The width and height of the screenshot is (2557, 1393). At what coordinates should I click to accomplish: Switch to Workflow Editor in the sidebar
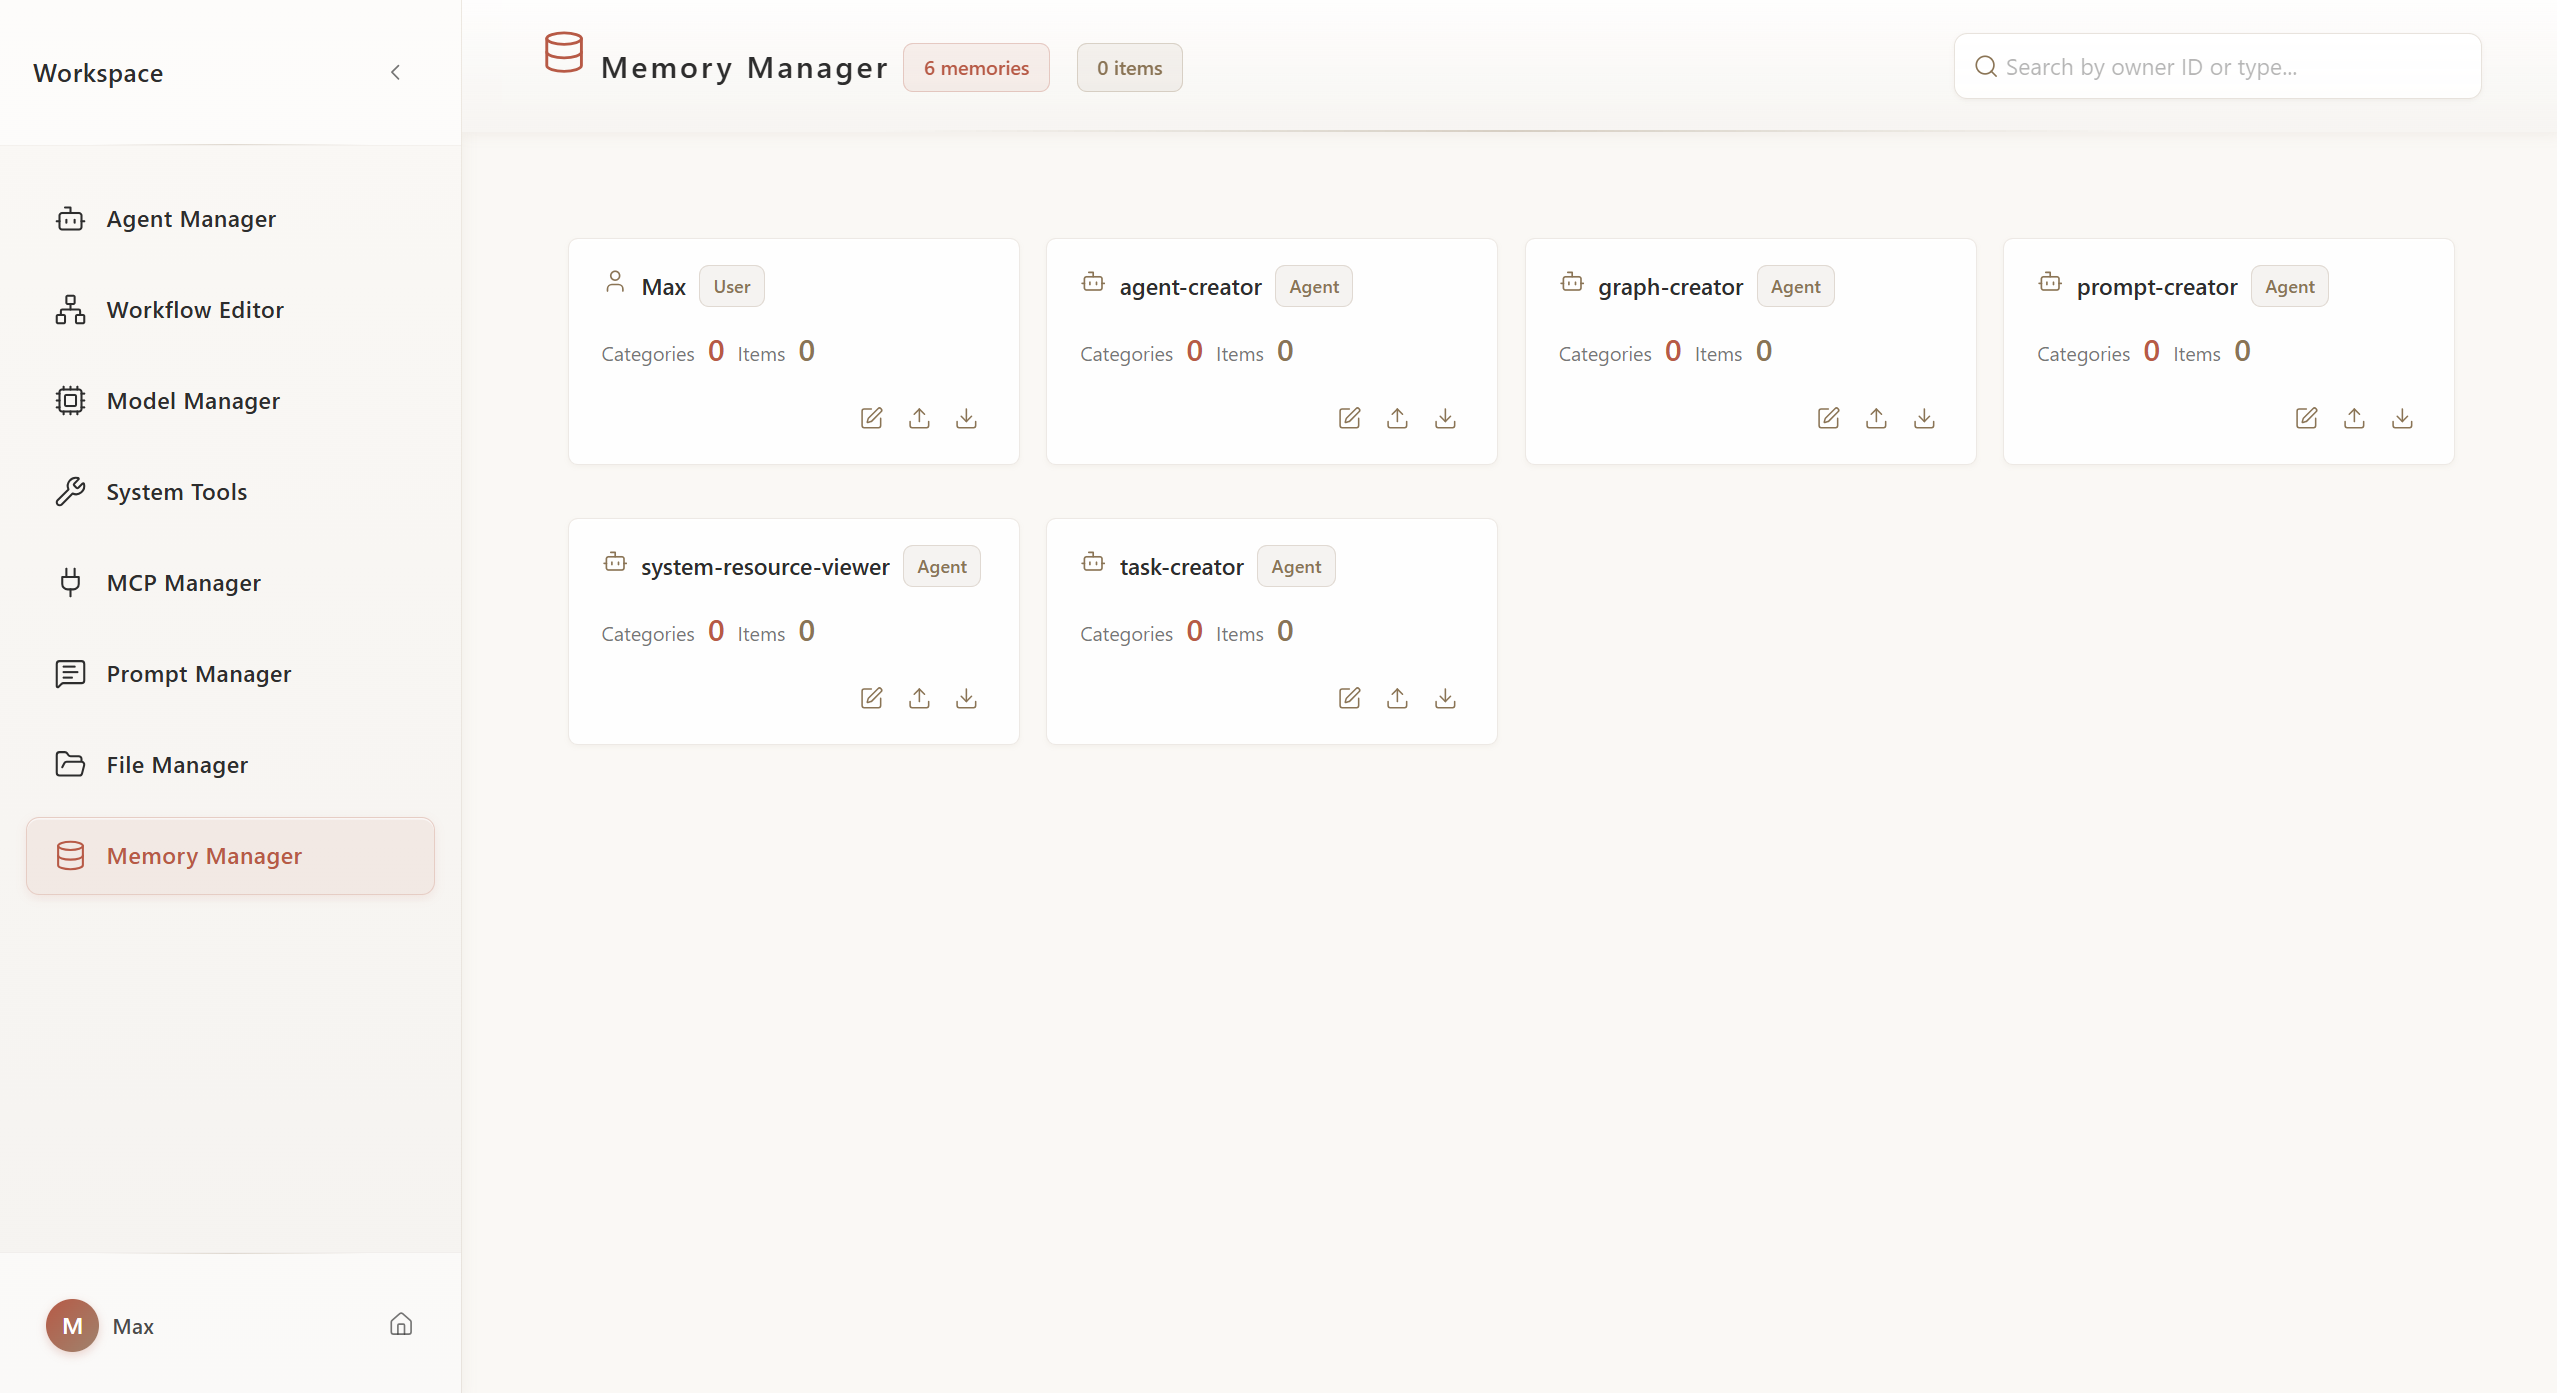pyautogui.click(x=195, y=309)
